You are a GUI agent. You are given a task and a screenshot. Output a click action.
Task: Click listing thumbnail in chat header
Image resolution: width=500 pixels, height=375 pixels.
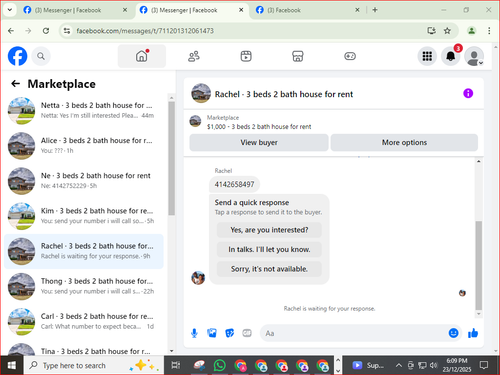point(201,93)
